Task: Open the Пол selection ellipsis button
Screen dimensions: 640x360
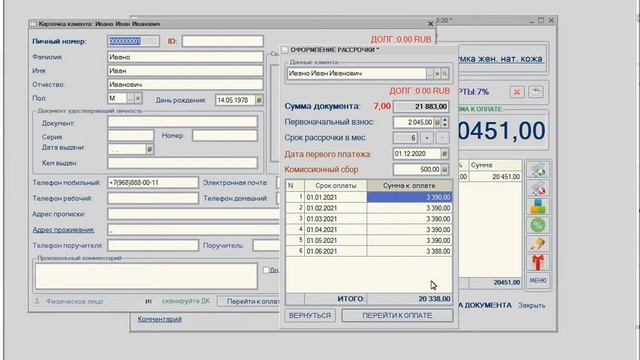Action: point(131,98)
